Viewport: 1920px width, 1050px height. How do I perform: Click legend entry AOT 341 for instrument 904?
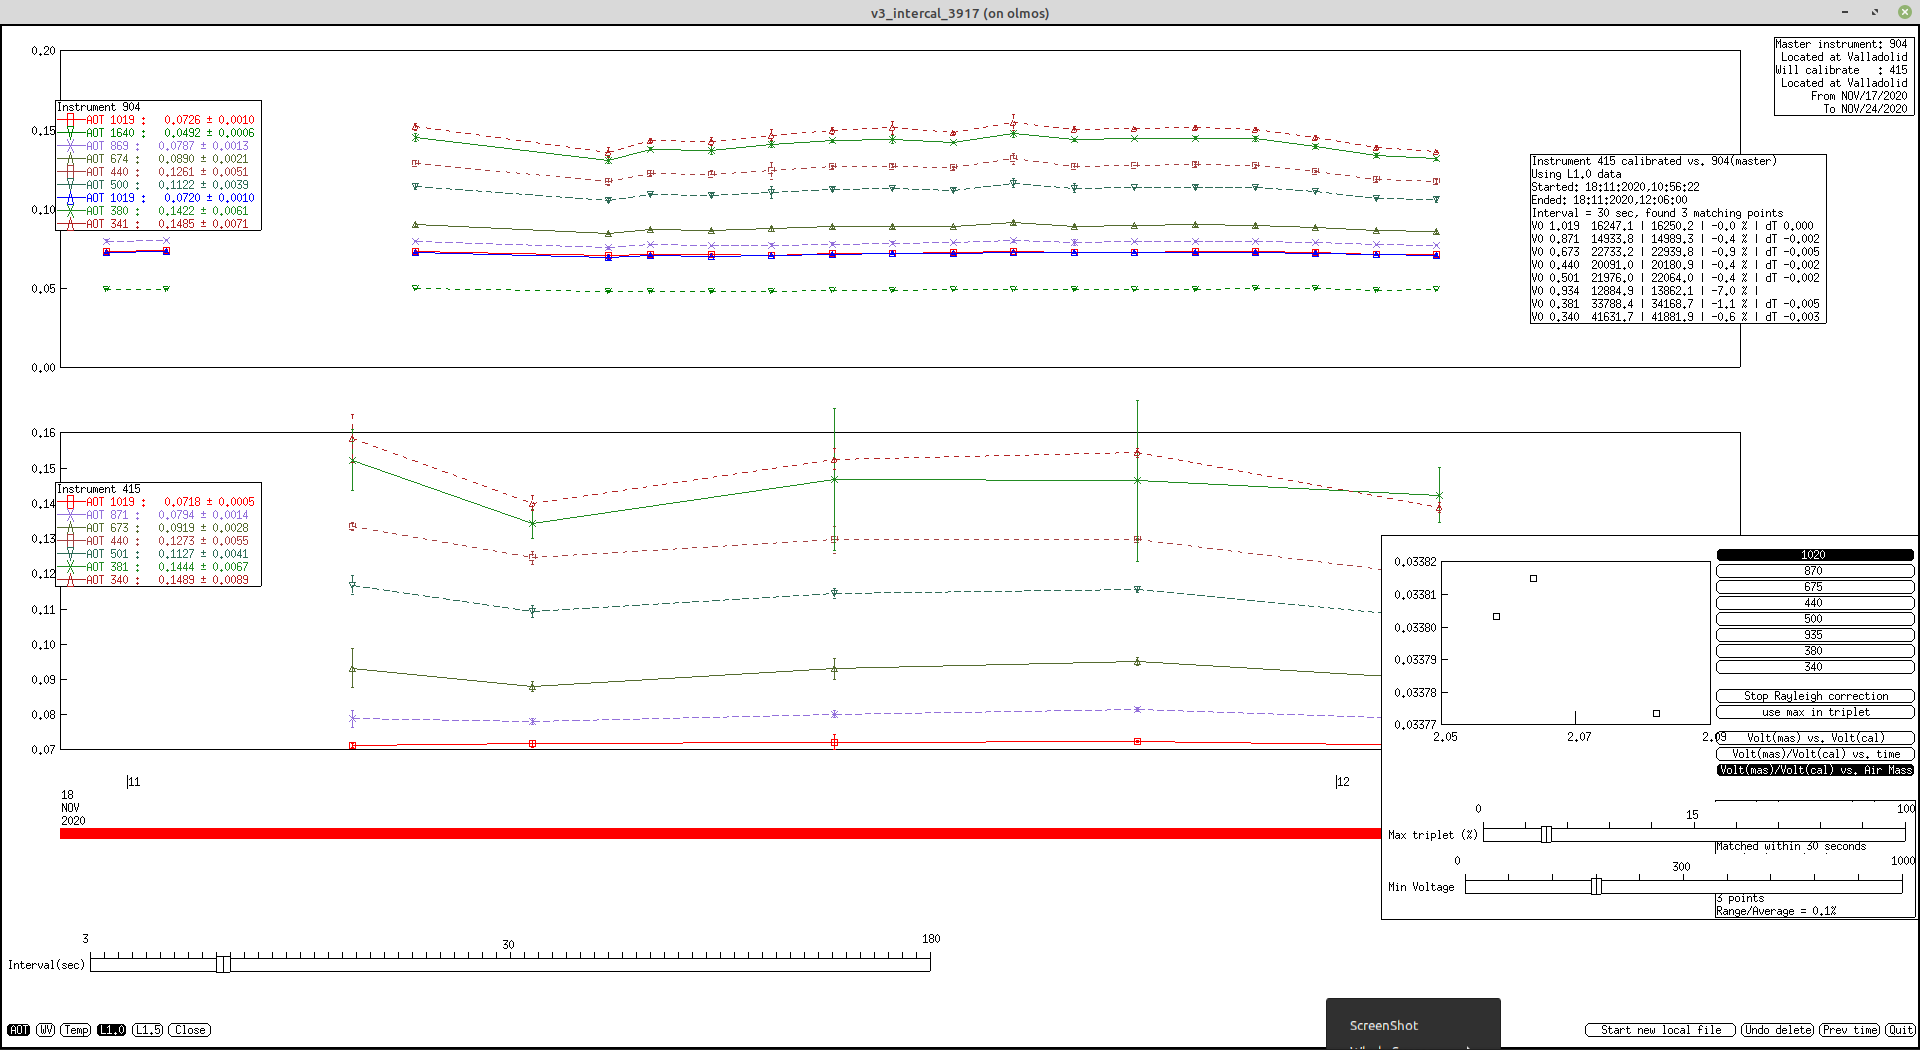tap(157, 224)
